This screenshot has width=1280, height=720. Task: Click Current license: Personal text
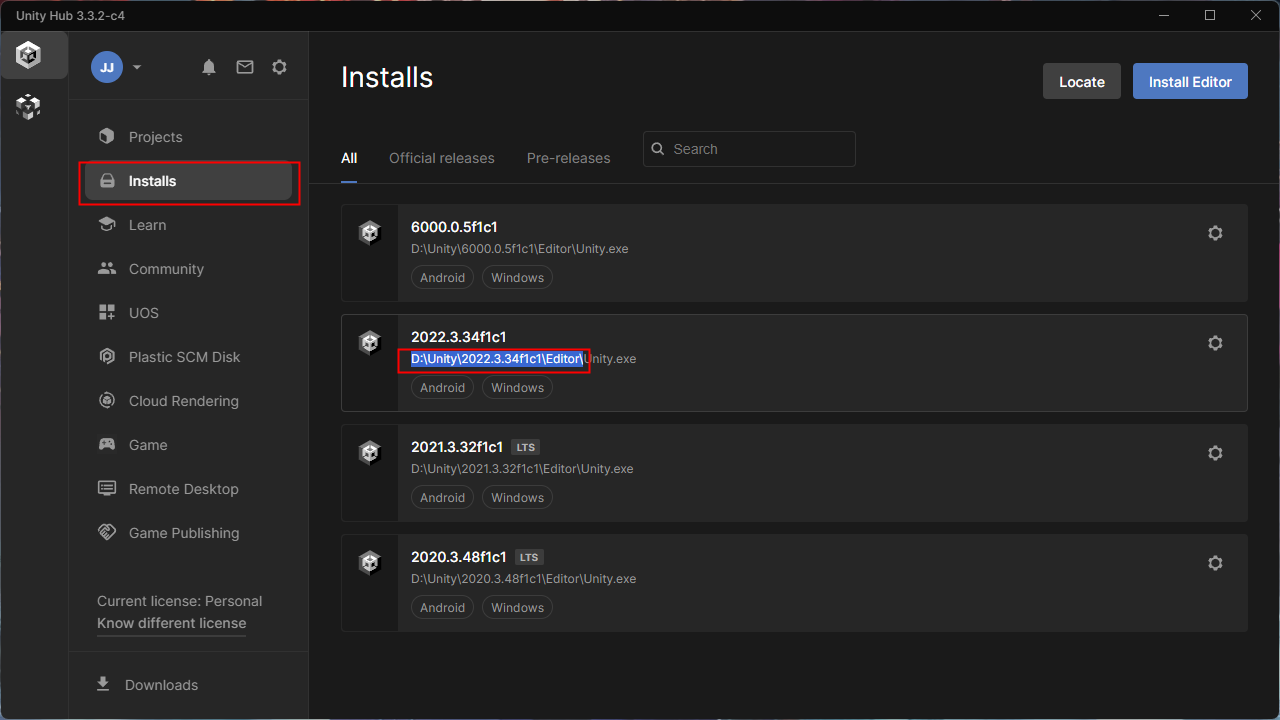coord(180,601)
